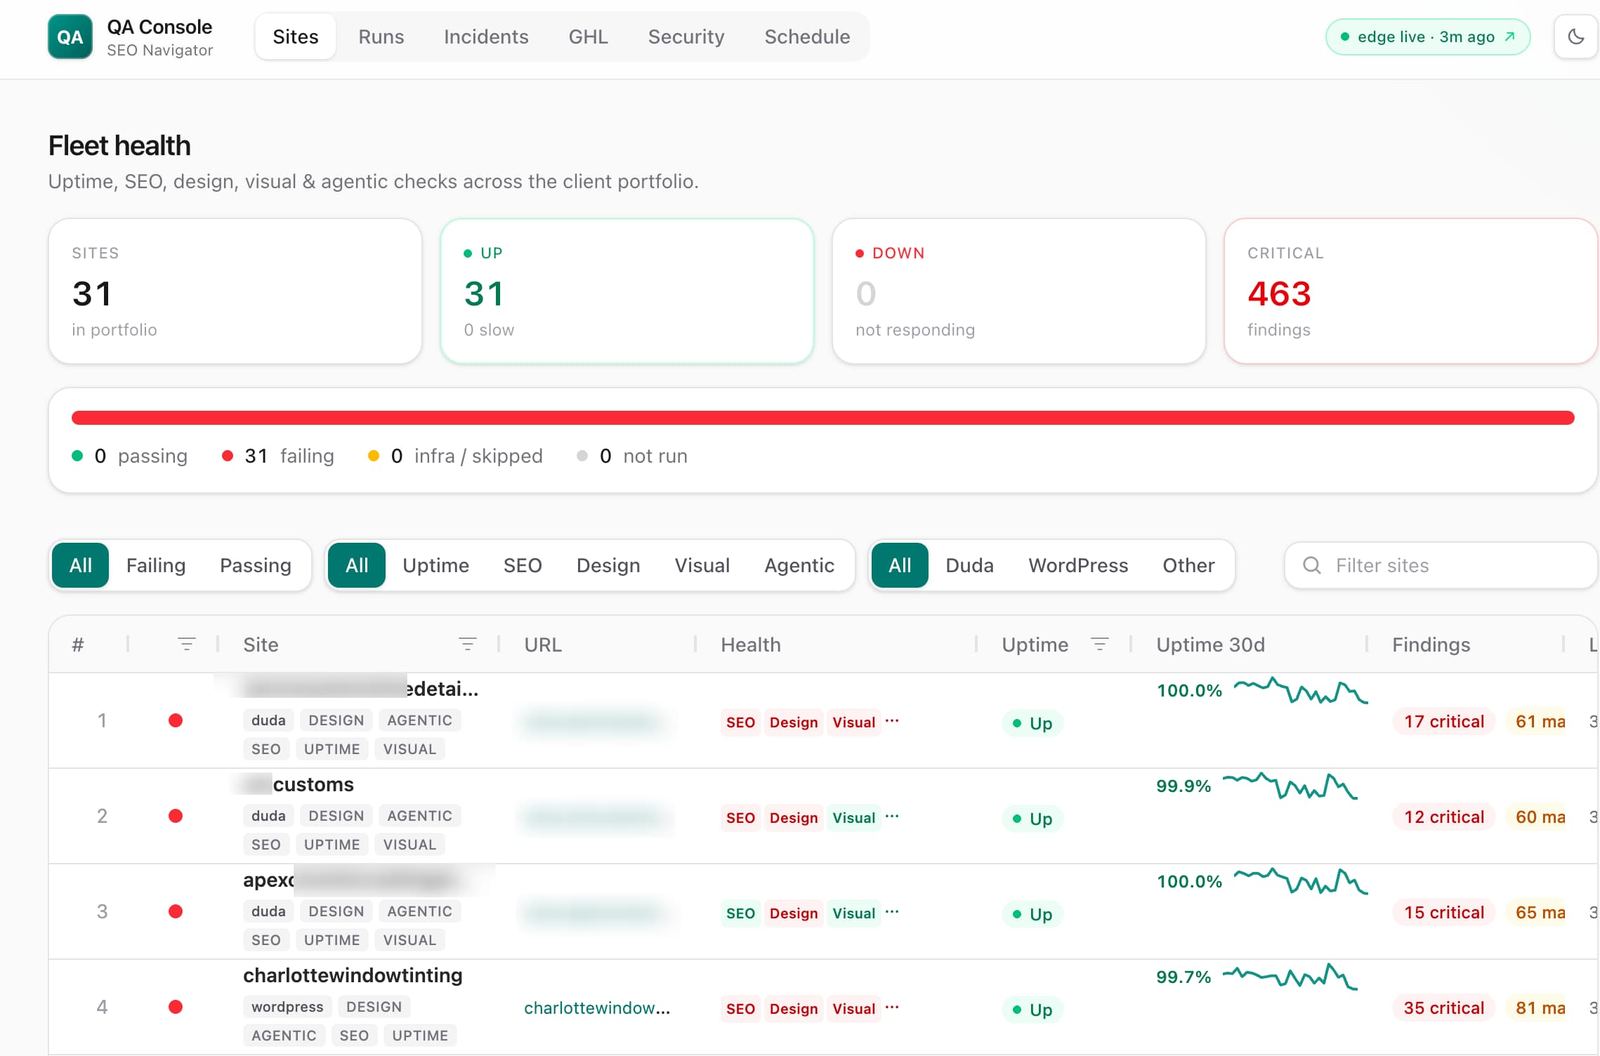Filter platform by WordPress

tap(1078, 566)
